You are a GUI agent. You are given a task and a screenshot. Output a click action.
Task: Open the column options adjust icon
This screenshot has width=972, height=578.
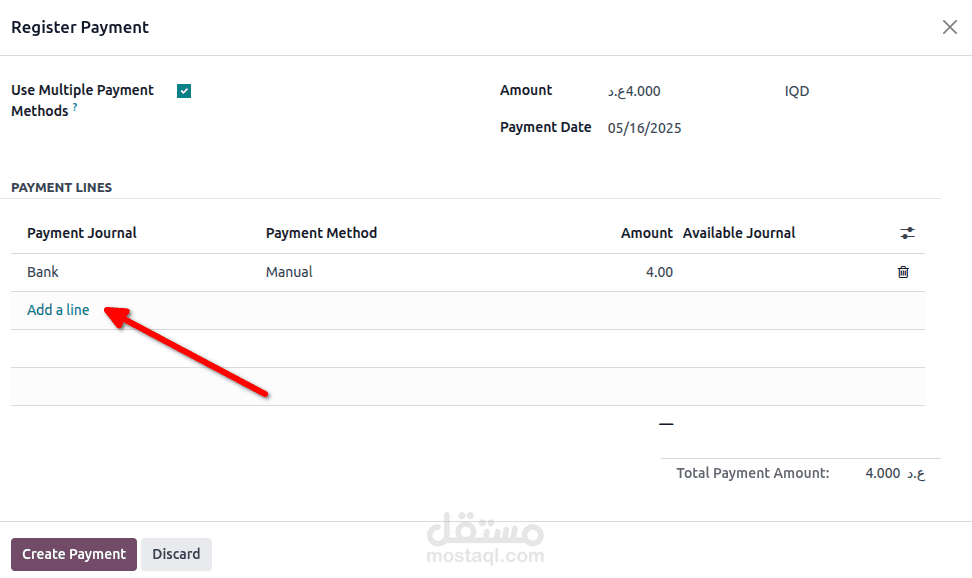pyautogui.click(x=907, y=233)
